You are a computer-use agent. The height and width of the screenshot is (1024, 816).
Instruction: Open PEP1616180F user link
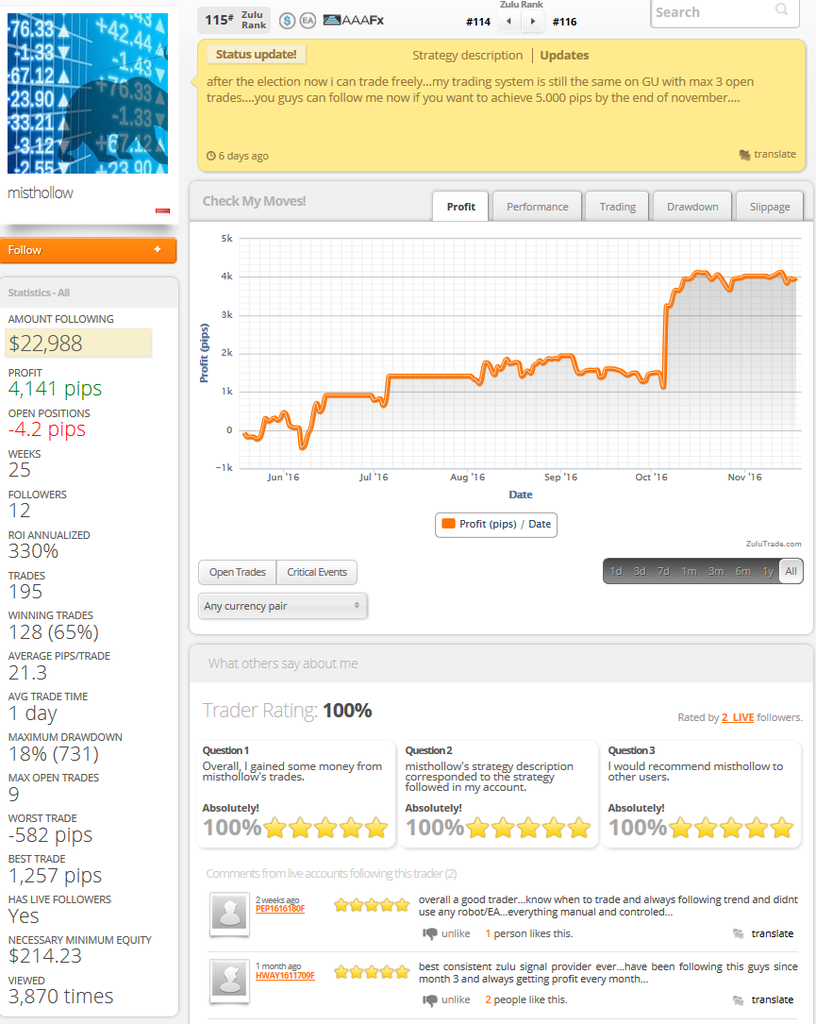point(280,909)
